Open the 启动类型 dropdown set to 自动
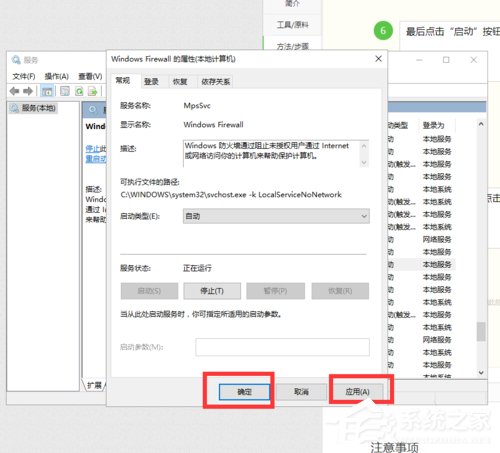This screenshot has height=453, width=500. coord(276,216)
